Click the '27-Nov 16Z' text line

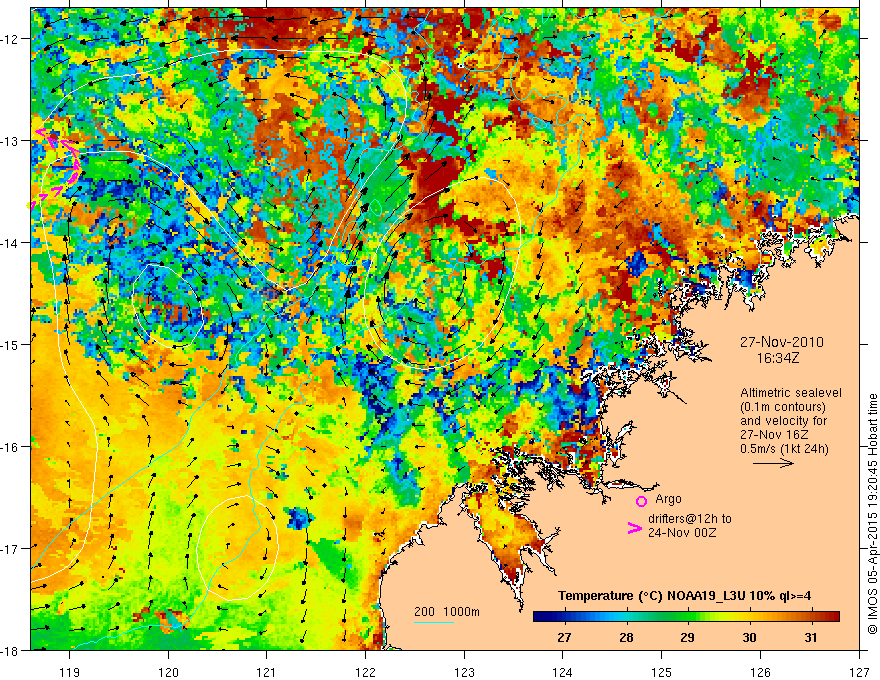click(772, 435)
